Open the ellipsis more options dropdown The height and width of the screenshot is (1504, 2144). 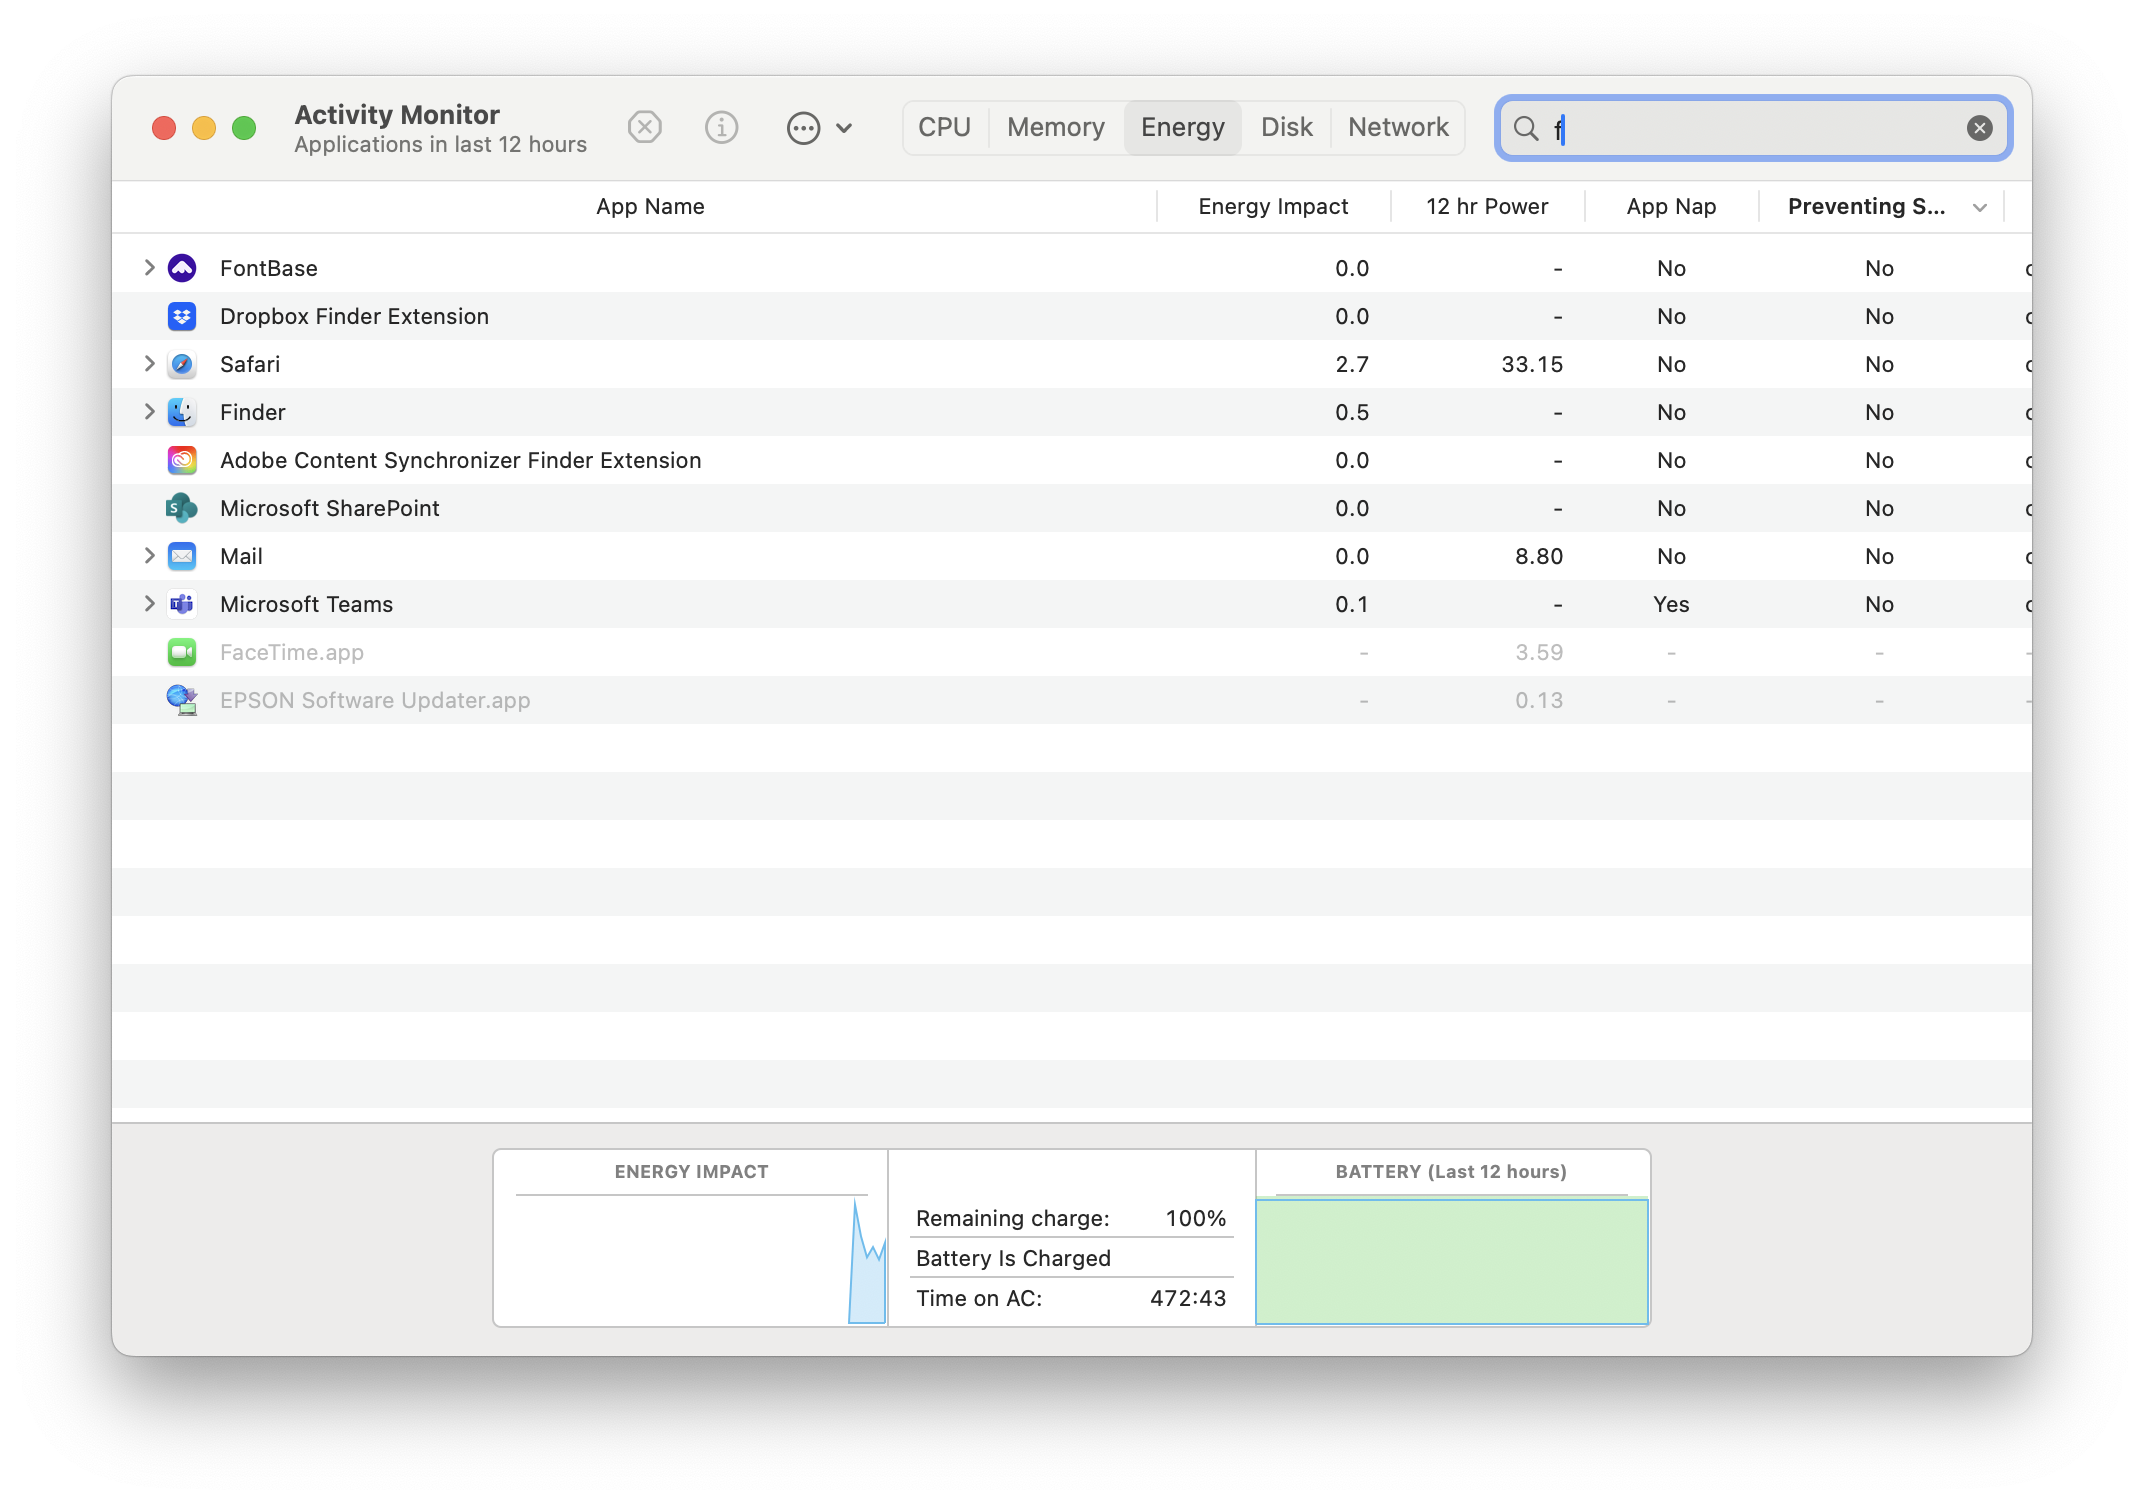click(819, 128)
